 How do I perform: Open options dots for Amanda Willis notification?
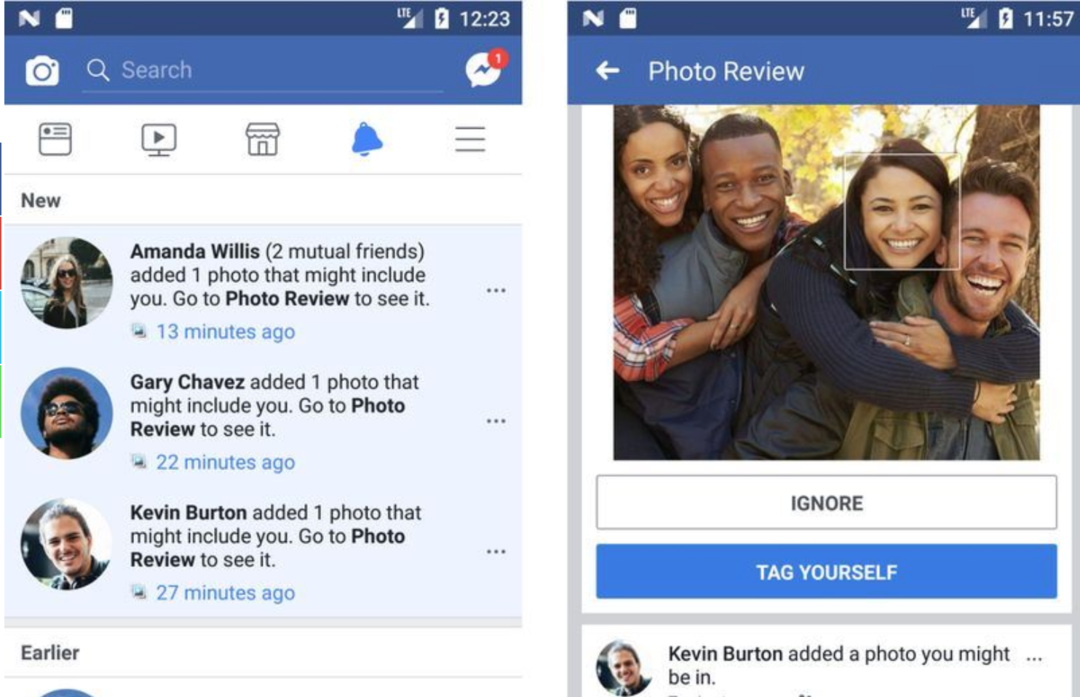pyautogui.click(x=496, y=291)
